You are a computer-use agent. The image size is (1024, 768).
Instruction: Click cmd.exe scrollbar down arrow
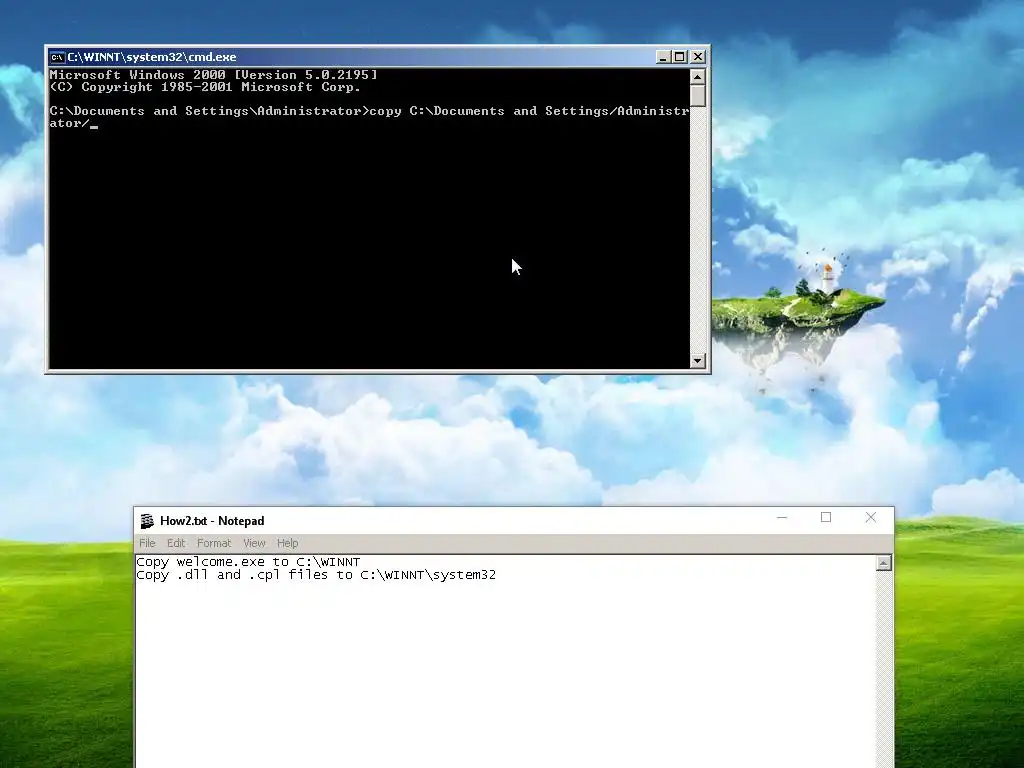[697, 360]
